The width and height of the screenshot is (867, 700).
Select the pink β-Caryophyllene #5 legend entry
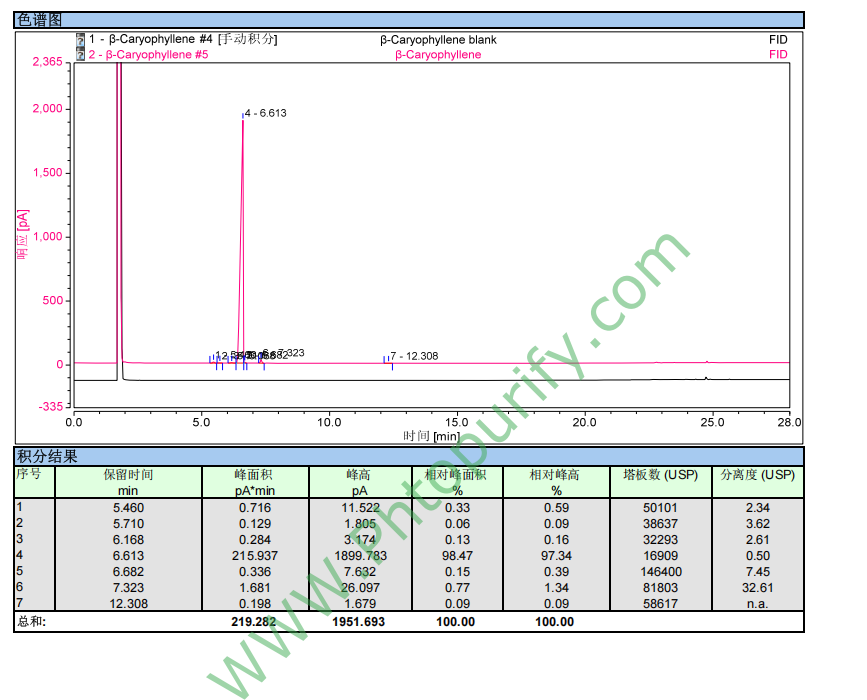pyautogui.click(x=148, y=54)
